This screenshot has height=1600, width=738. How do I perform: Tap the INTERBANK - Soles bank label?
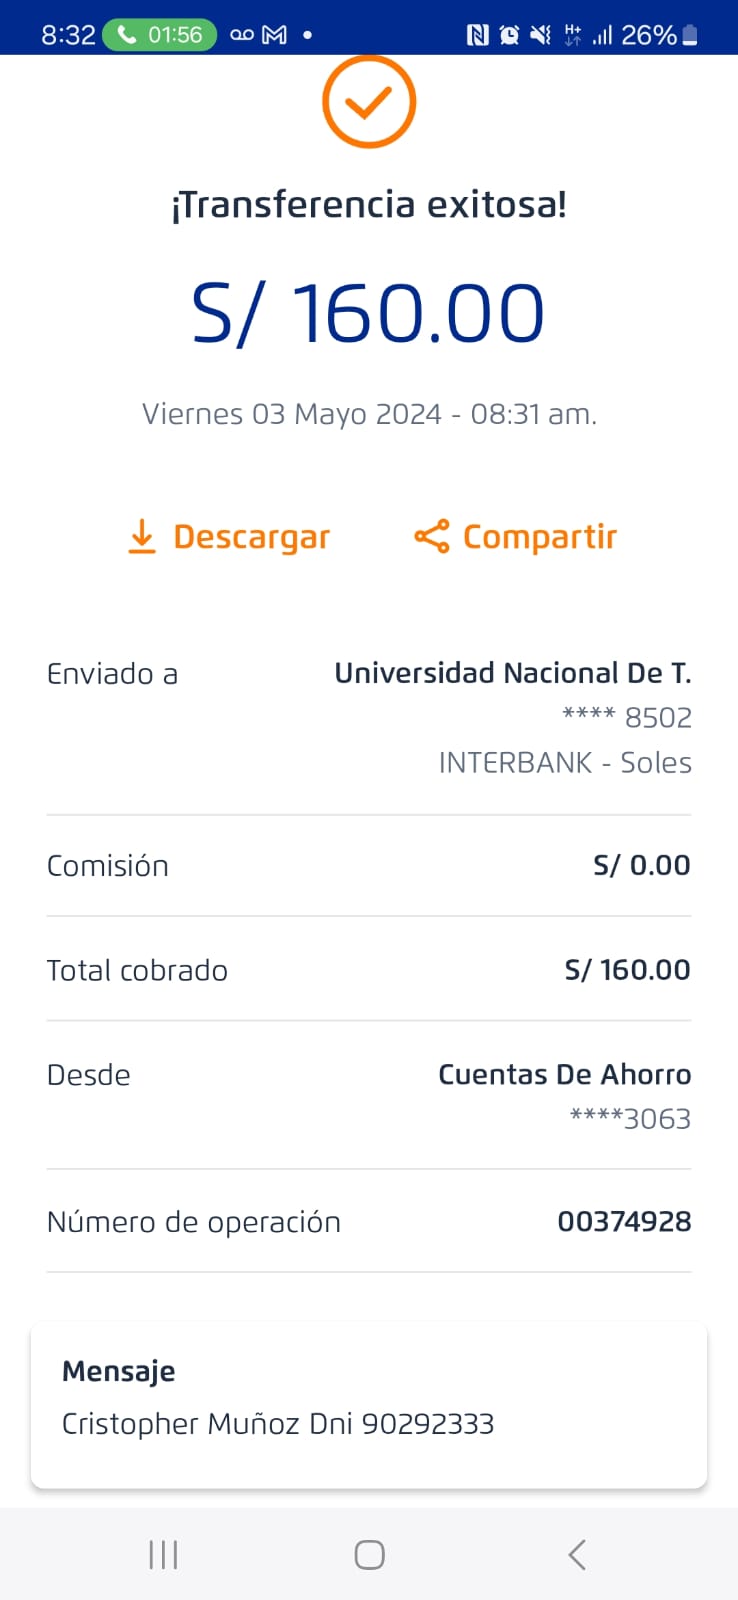565,762
